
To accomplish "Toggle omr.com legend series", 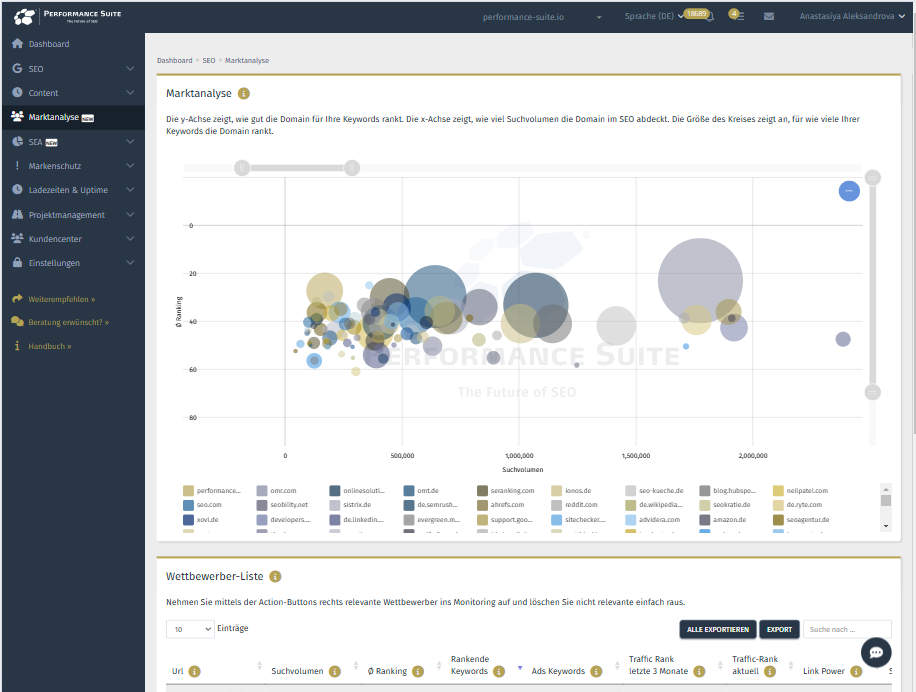I will 277,491.
